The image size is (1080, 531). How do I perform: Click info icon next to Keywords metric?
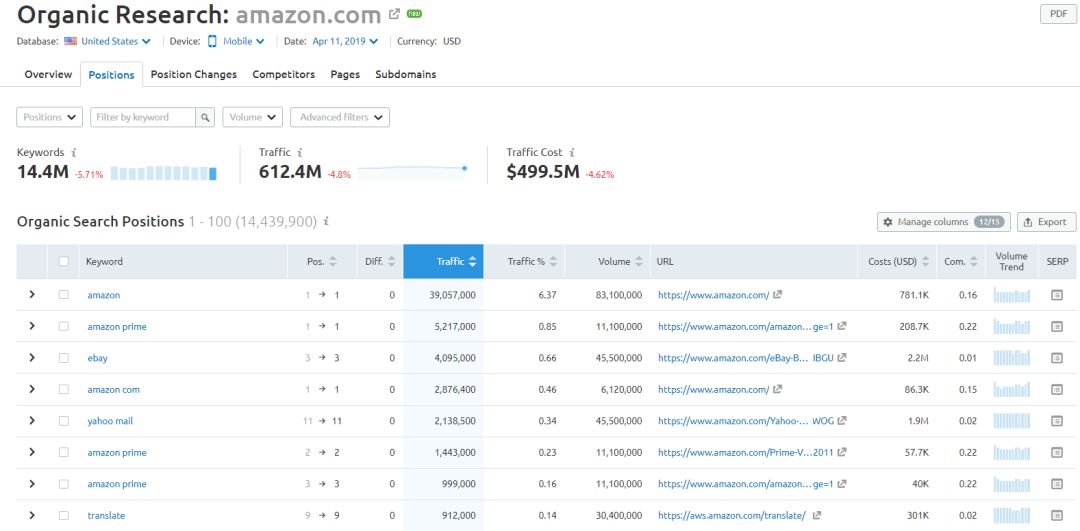pyautogui.click(x=74, y=153)
